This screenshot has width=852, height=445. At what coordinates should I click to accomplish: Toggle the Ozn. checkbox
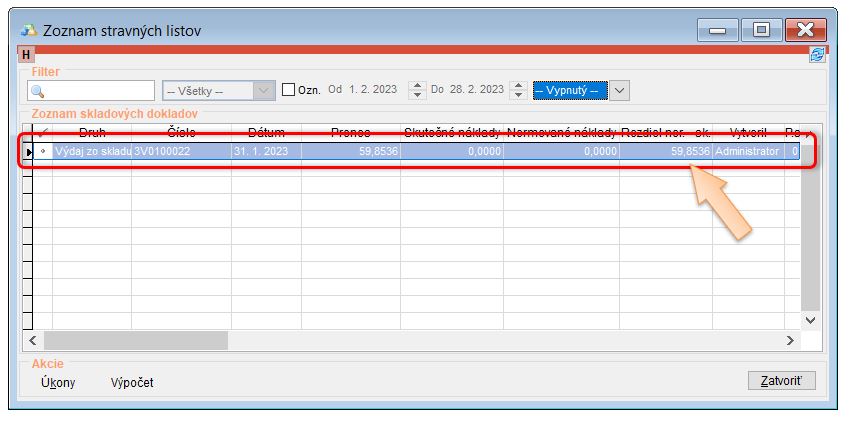[x=289, y=91]
